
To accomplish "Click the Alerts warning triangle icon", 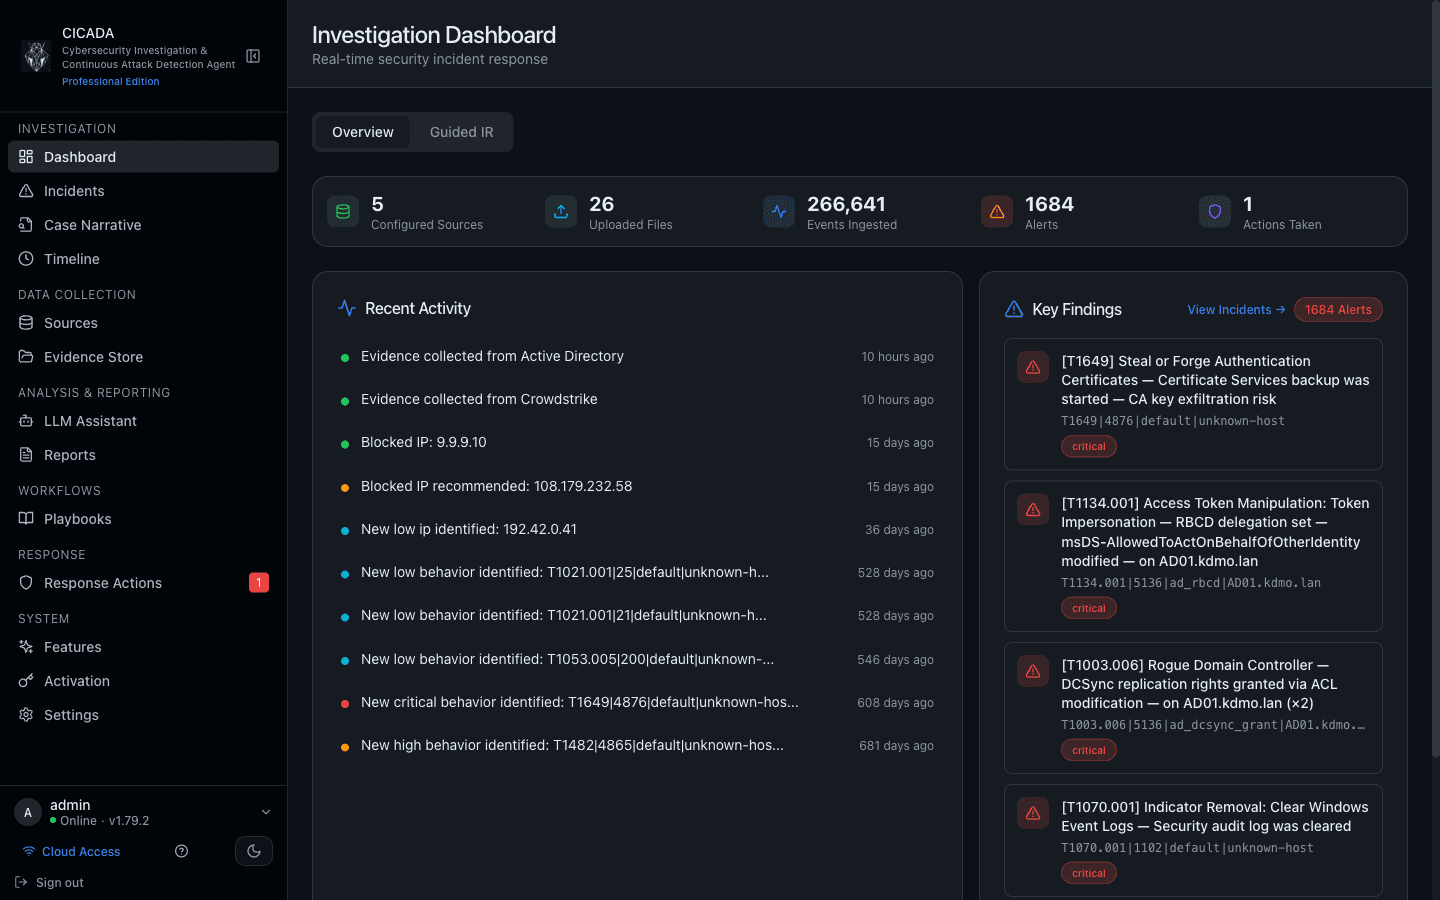I will [x=997, y=212].
